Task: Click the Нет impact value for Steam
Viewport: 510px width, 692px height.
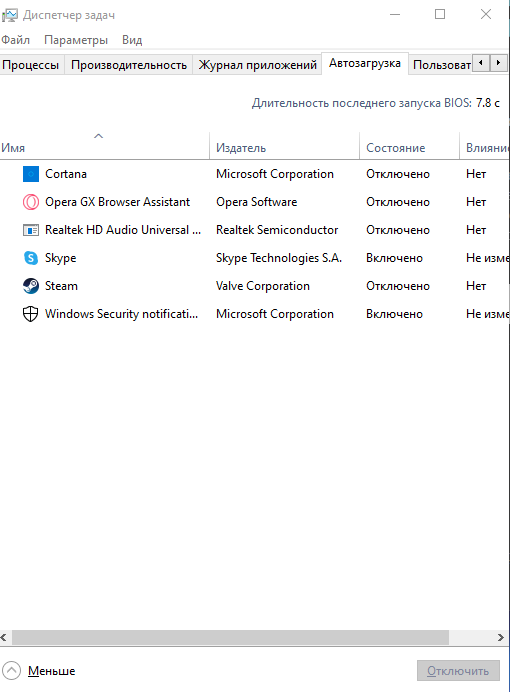Action: [x=476, y=286]
